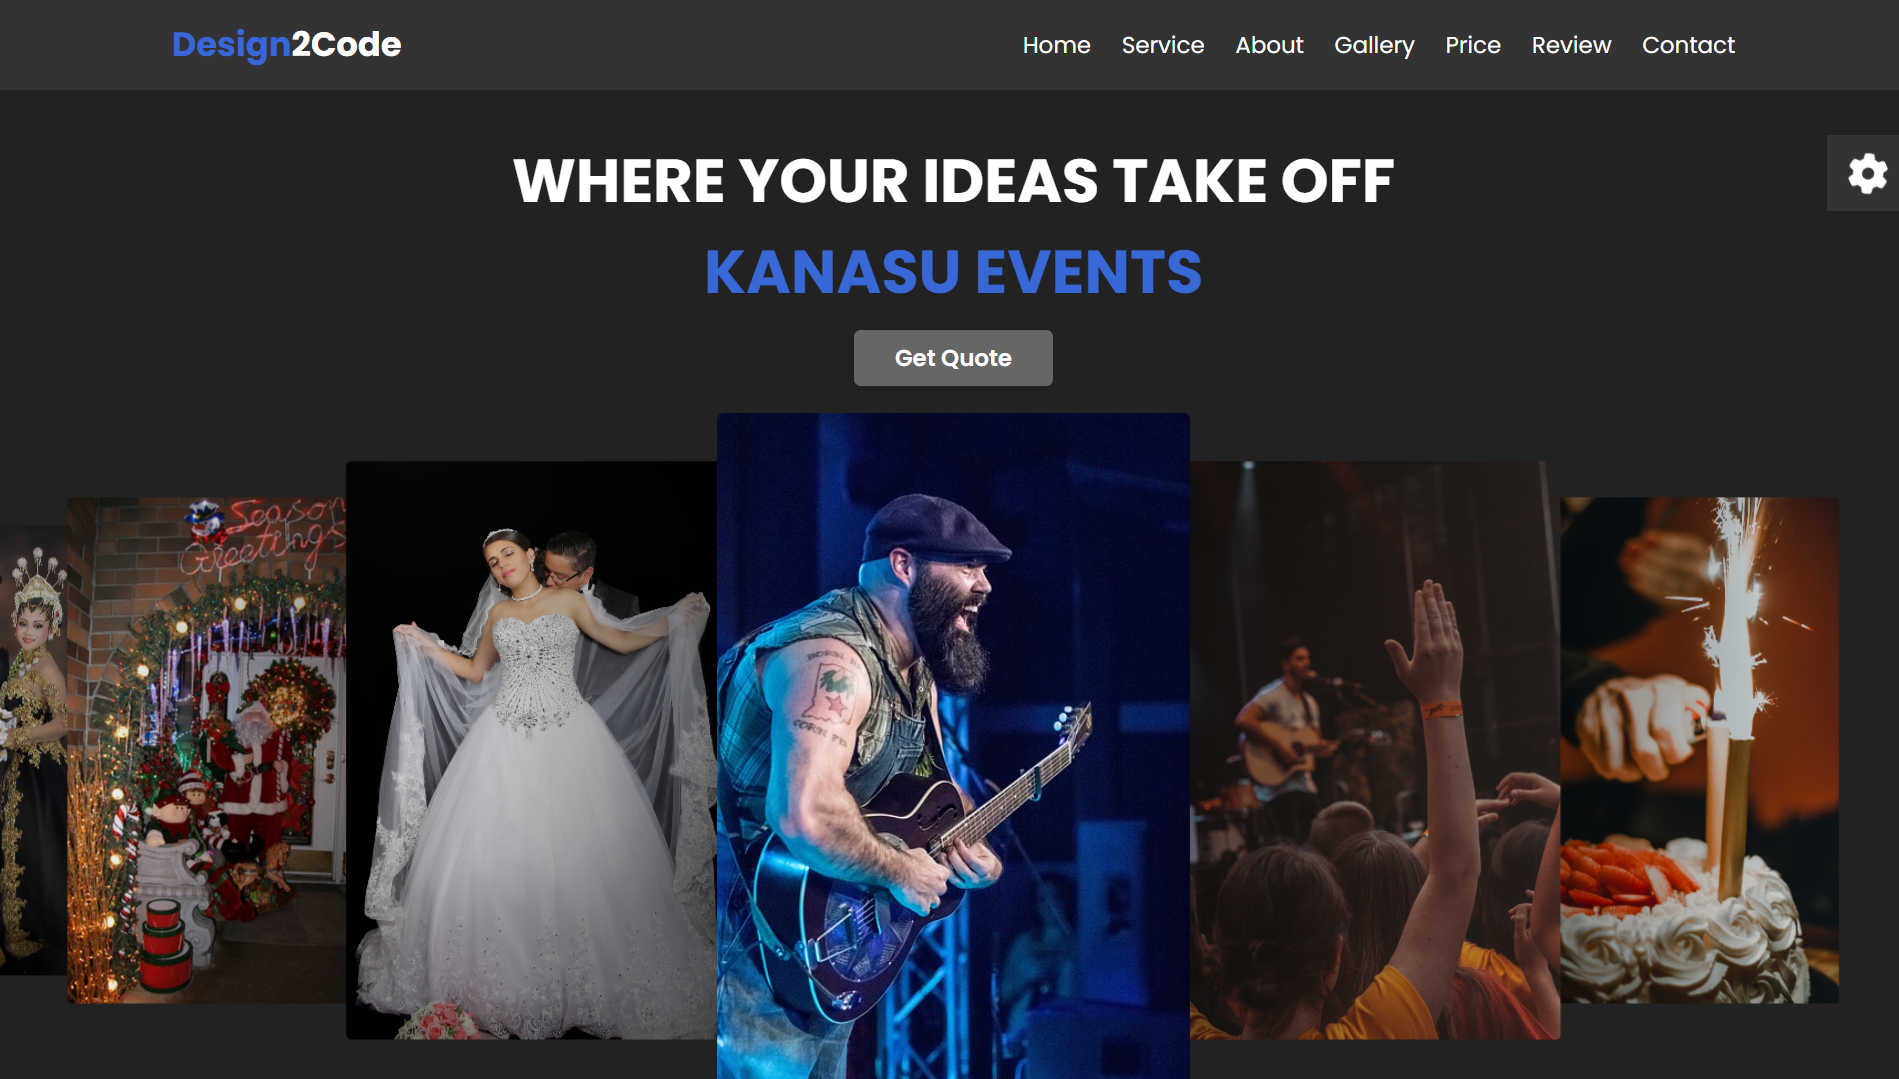This screenshot has height=1079, width=1899.
Task: Open the Price menu item
Action: point(1472,45)
